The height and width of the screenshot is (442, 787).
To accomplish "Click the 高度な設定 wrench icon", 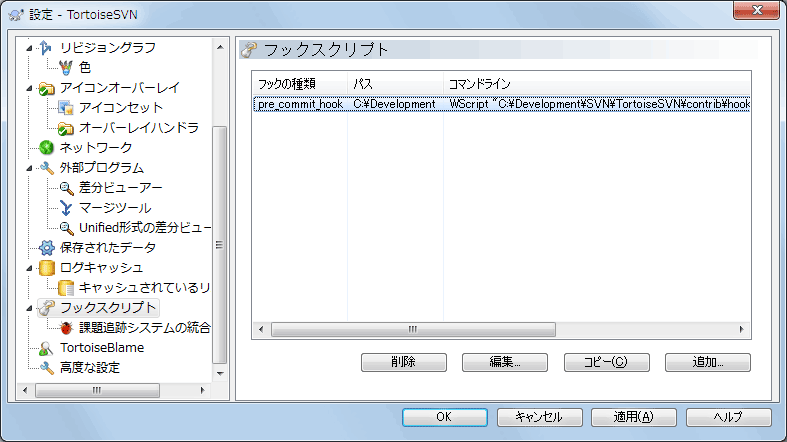I will click(x=46, y=368).
